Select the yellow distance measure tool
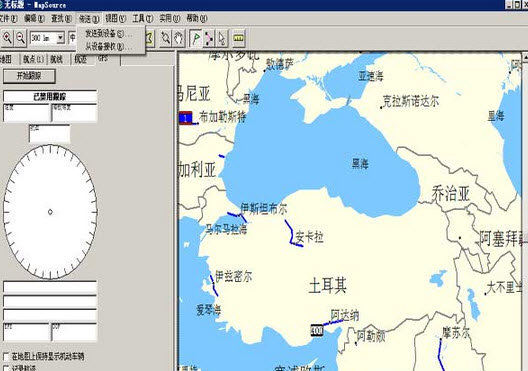The width and height of the screenshot is (528, 371). click(x=238, y=38)
